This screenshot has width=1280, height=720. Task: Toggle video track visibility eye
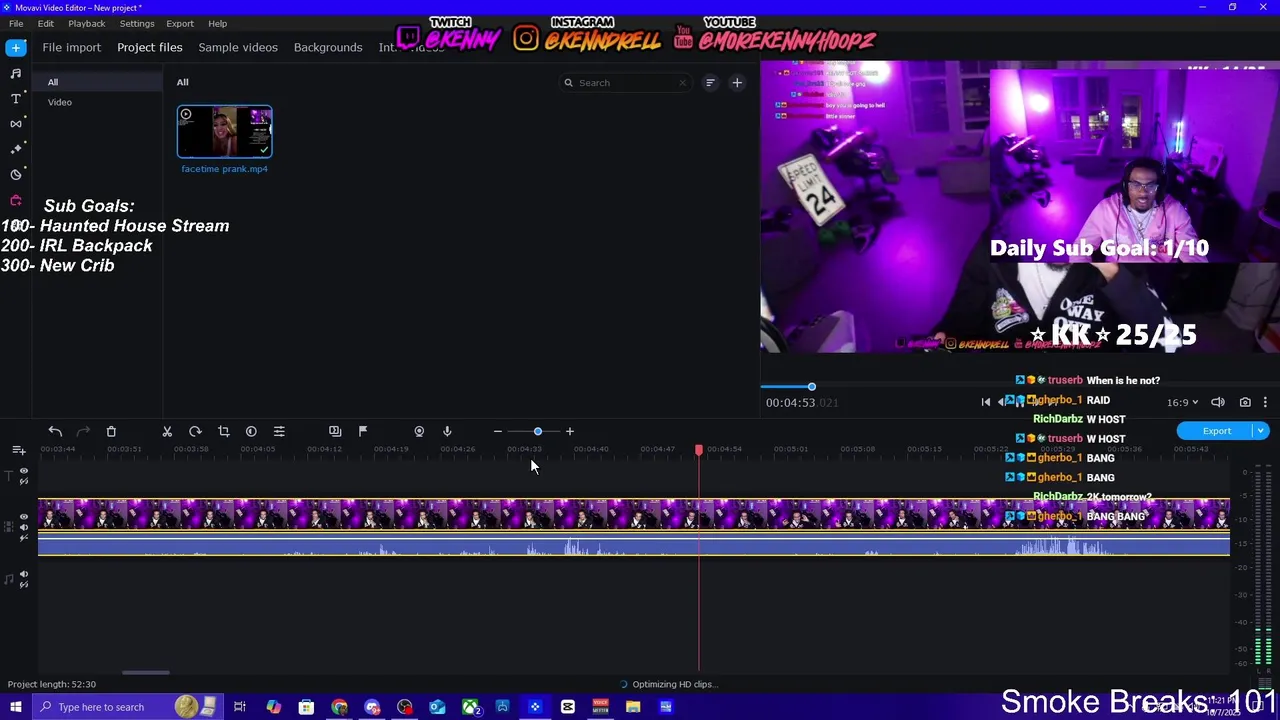(x=24, y=517)
